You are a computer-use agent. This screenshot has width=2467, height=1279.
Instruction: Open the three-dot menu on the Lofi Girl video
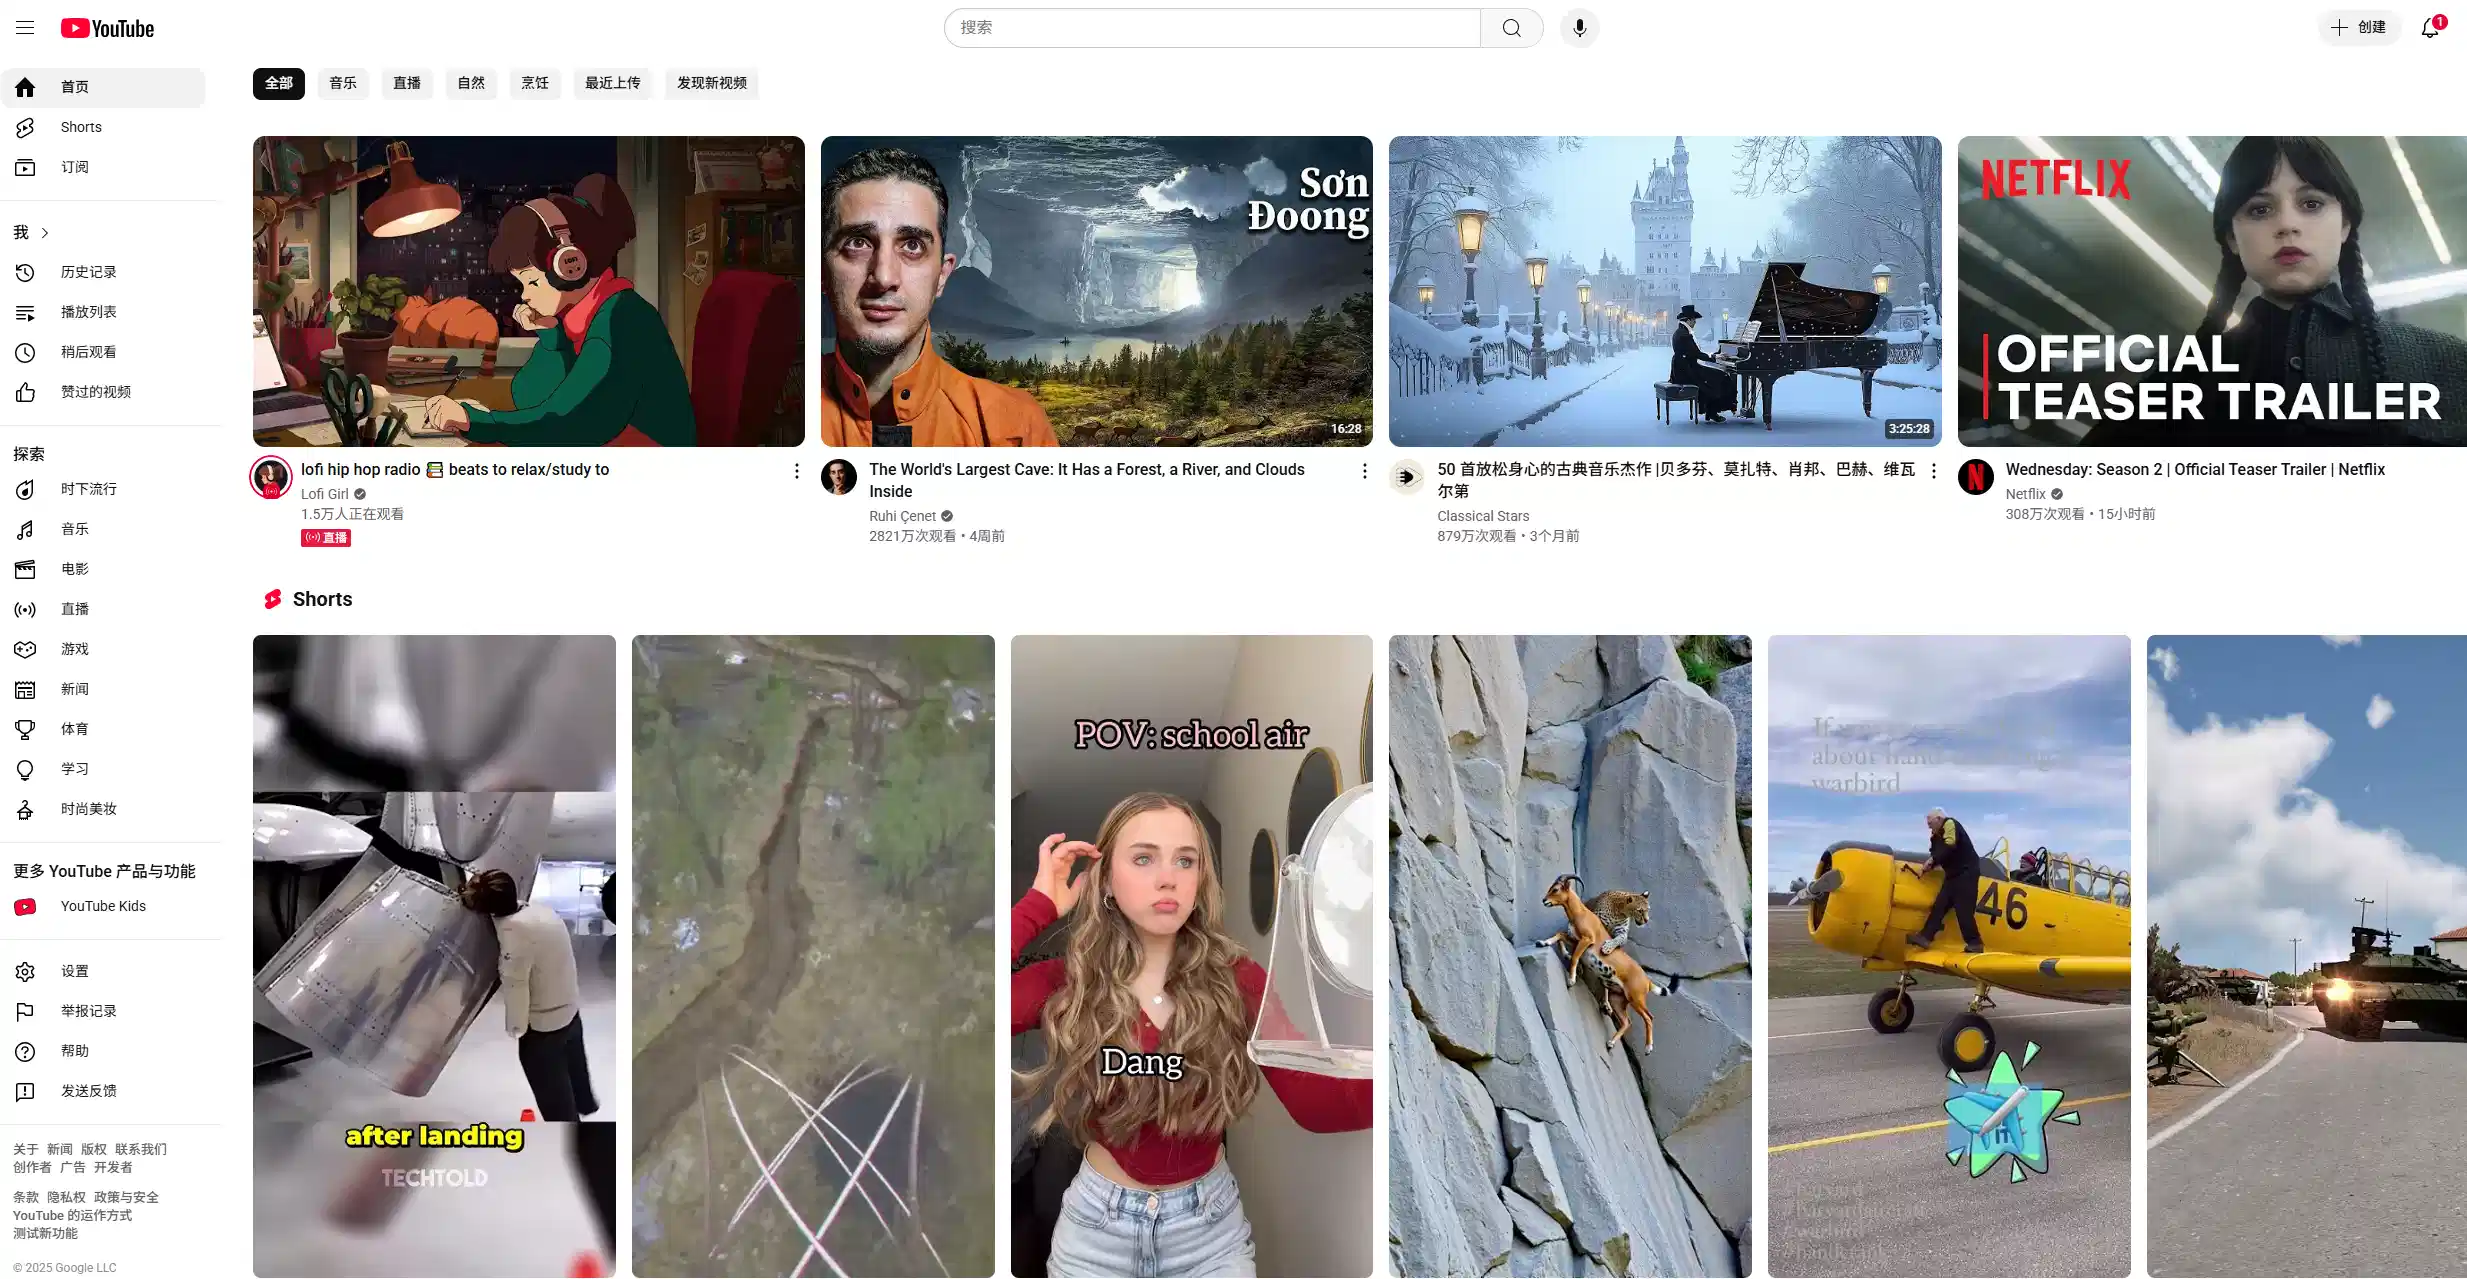tap(795, 470)
